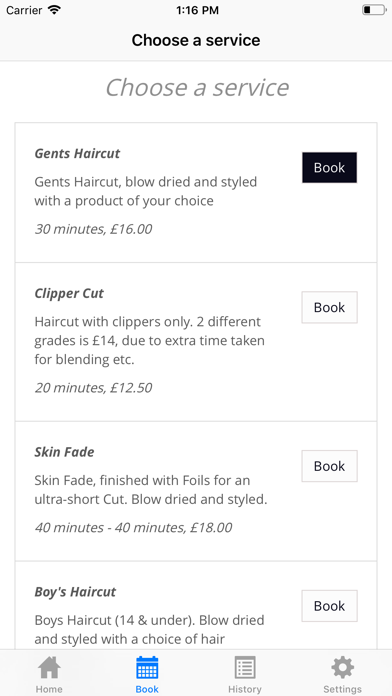
Task: Book the Skin Fade service
Action: tap(329, 466)
